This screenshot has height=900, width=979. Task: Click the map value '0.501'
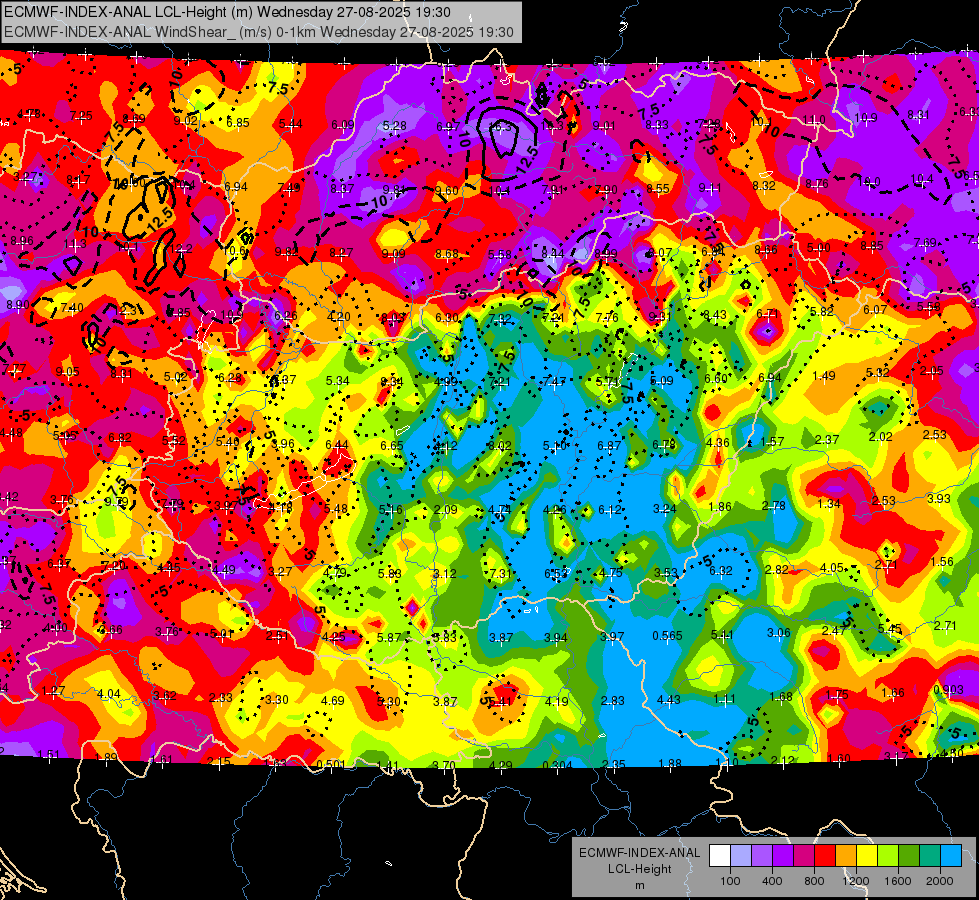332,765
